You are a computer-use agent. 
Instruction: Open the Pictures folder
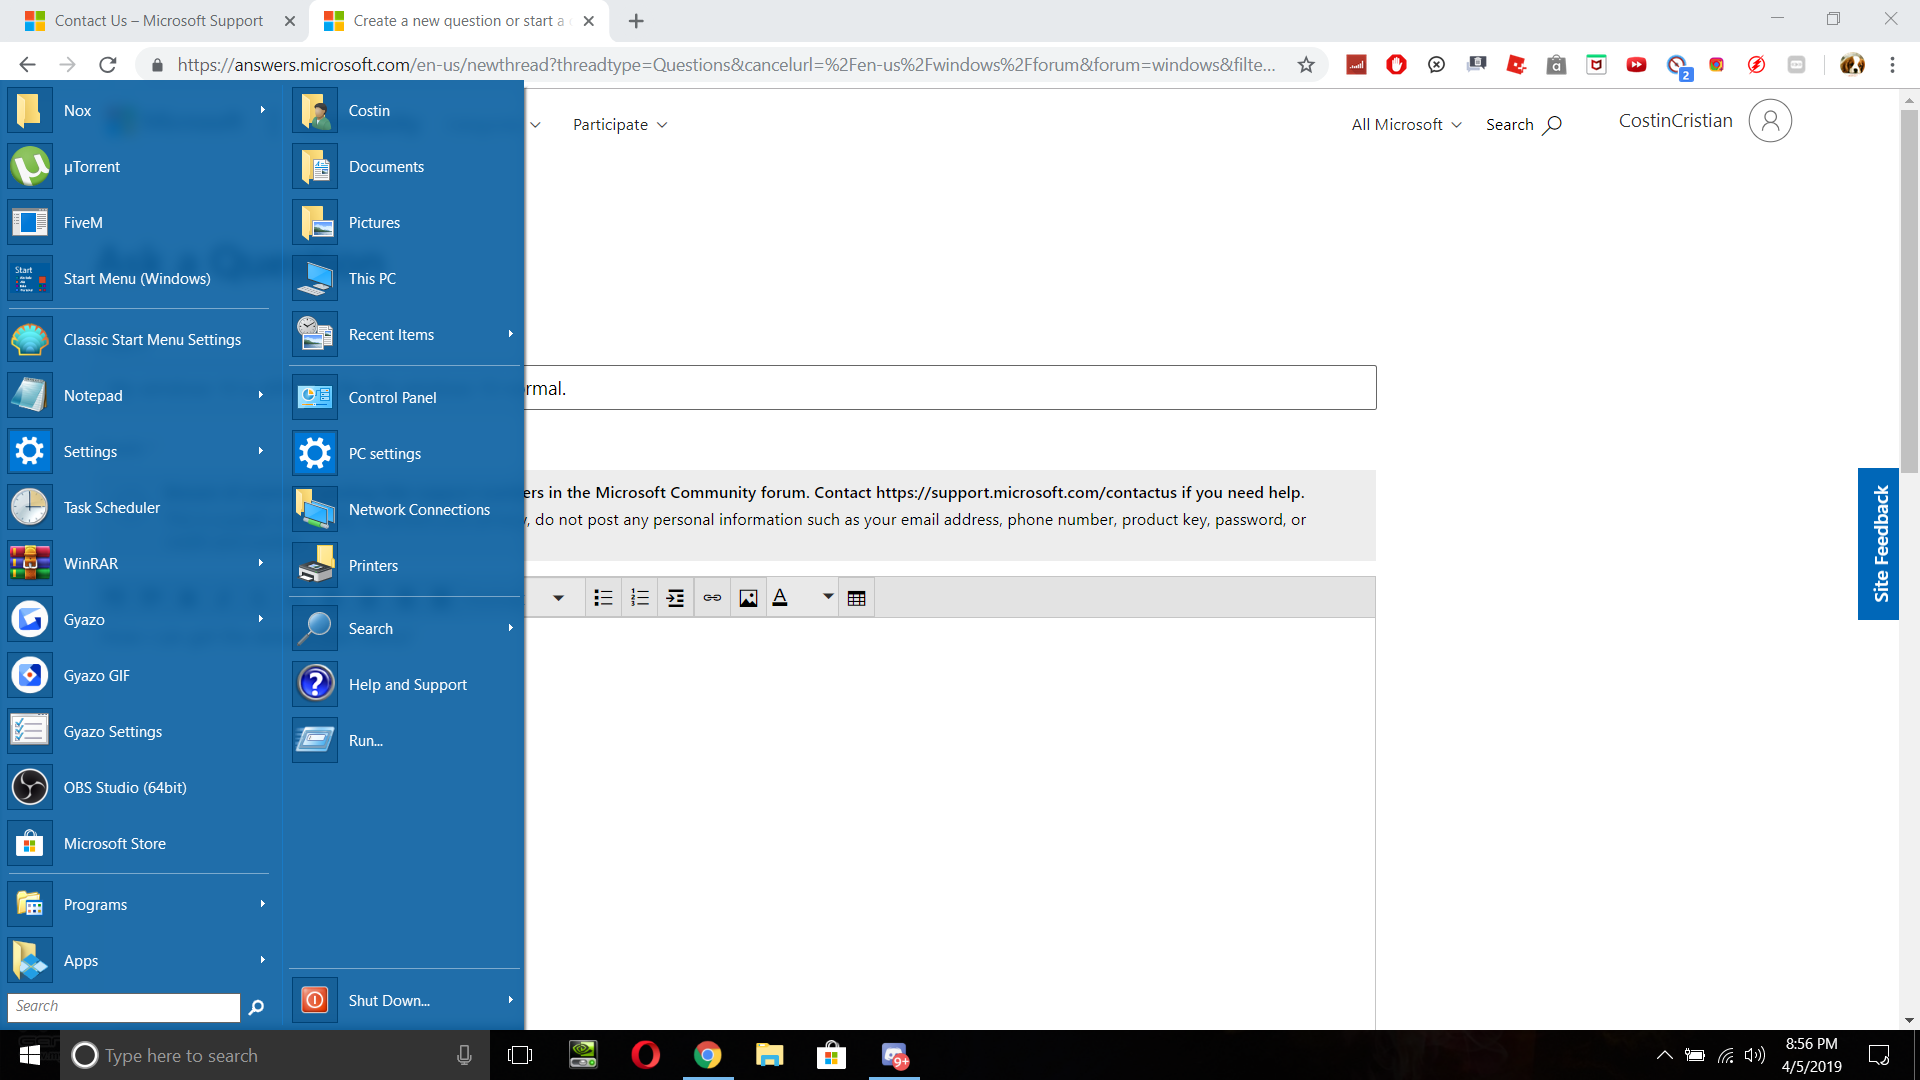click(x=405, y=223)
